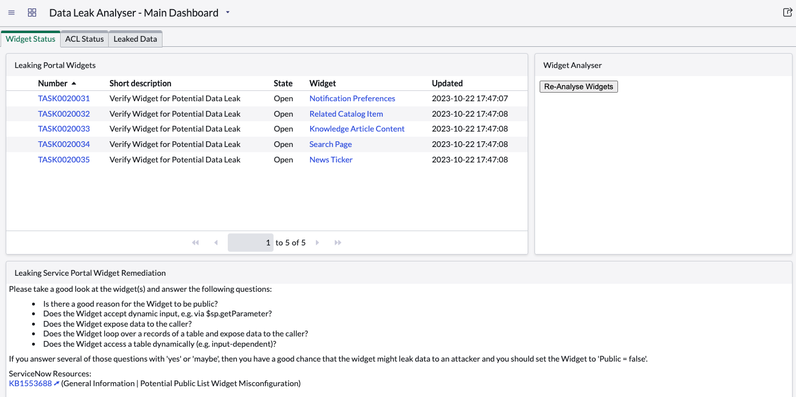Click short description in TASK0020035 row

click(x=175, y=160)
